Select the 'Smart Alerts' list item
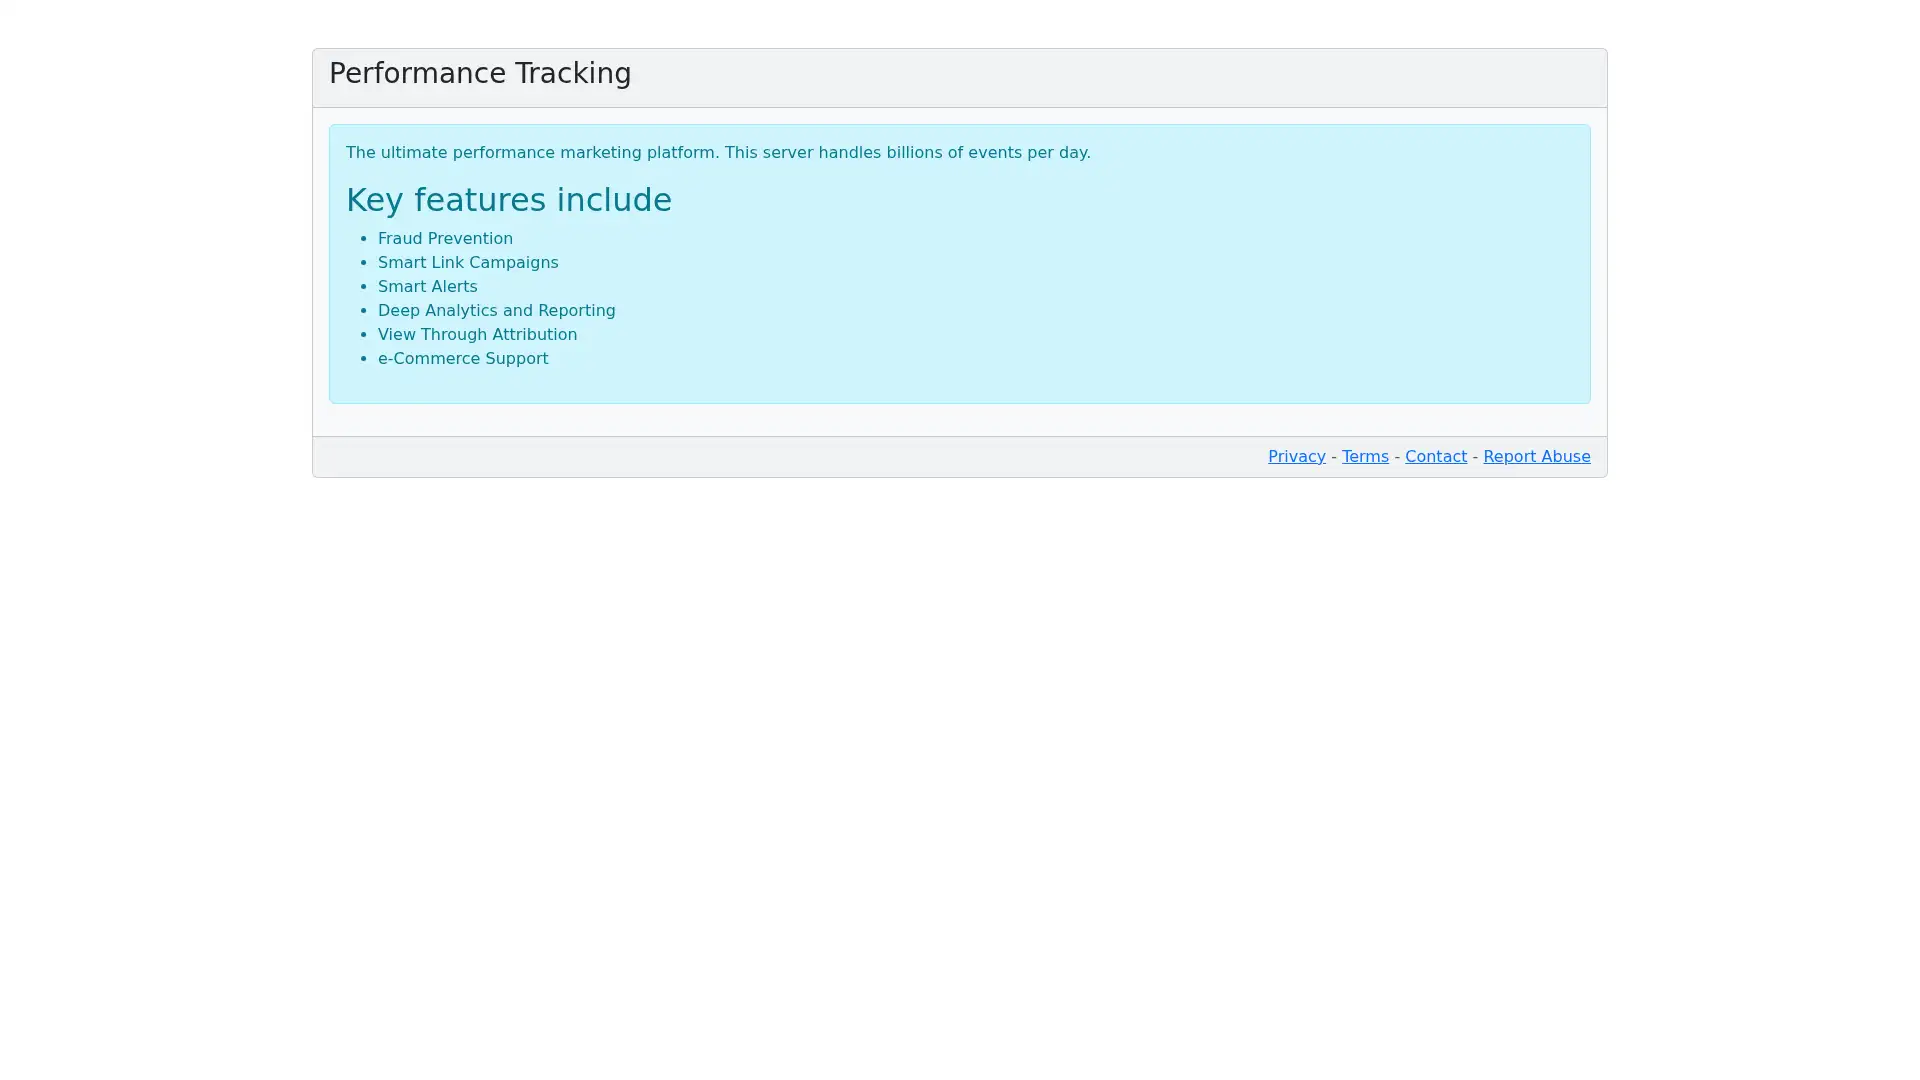Screen dimensions: 1920x1080 coord(428,286)
